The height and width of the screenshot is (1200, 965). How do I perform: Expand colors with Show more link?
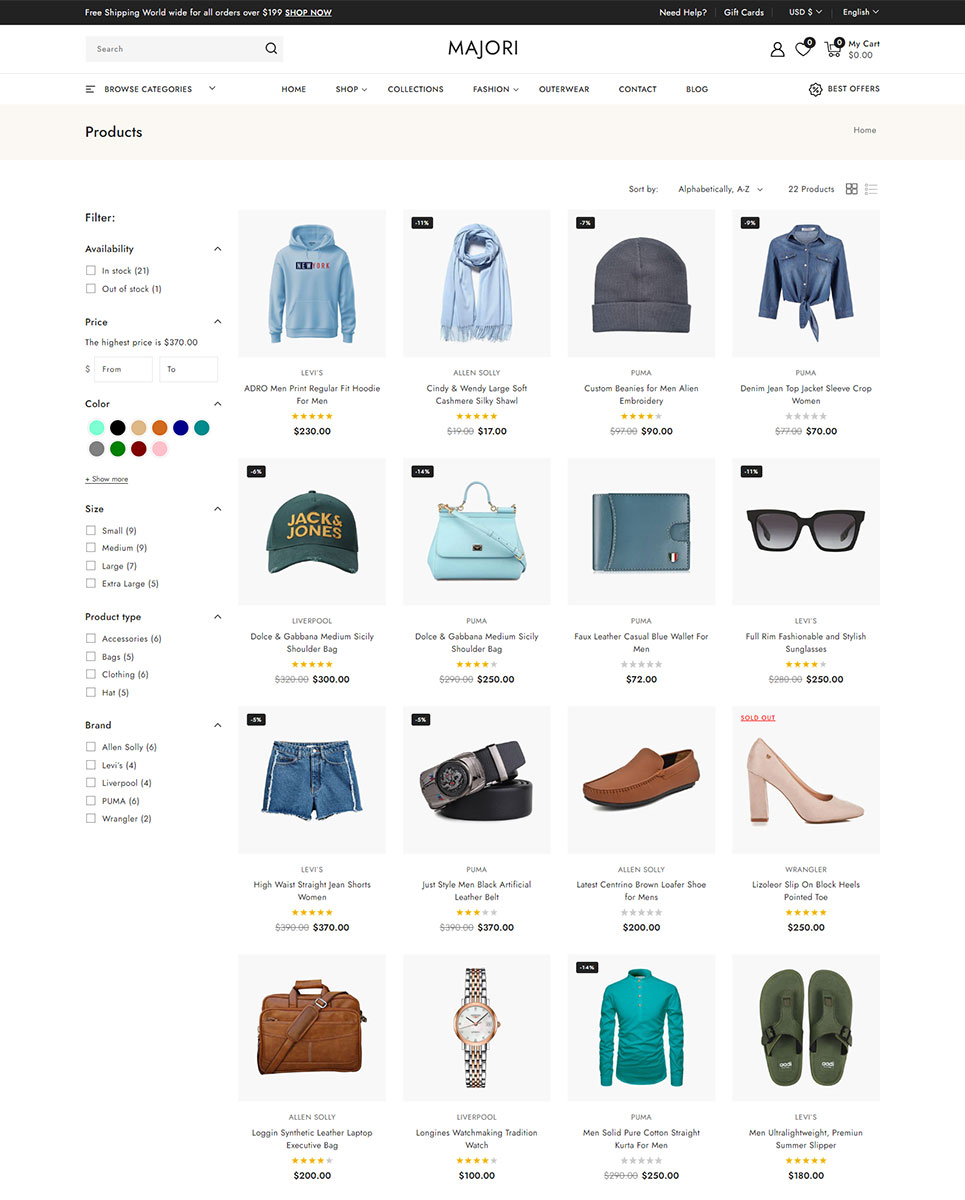click(107, 479)
